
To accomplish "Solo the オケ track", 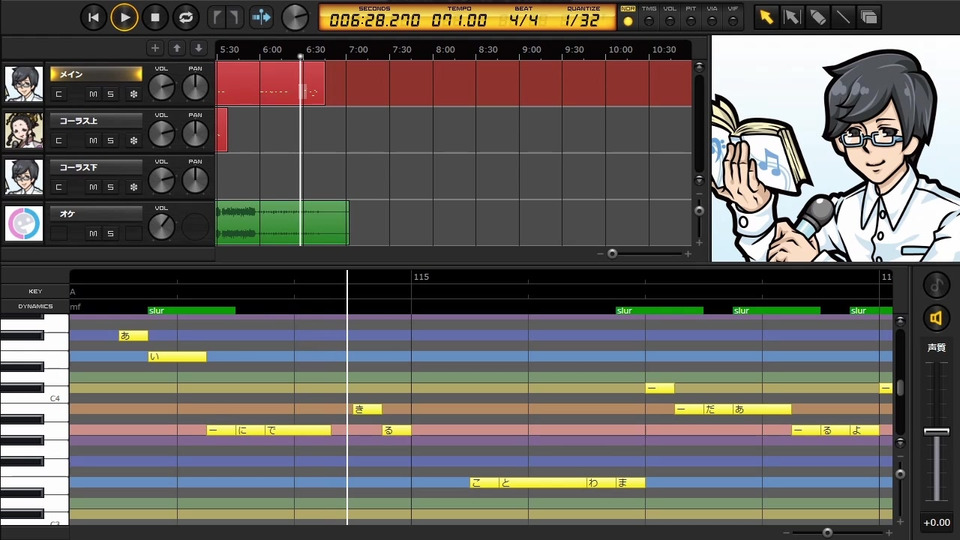I will (x=110, y=233).
